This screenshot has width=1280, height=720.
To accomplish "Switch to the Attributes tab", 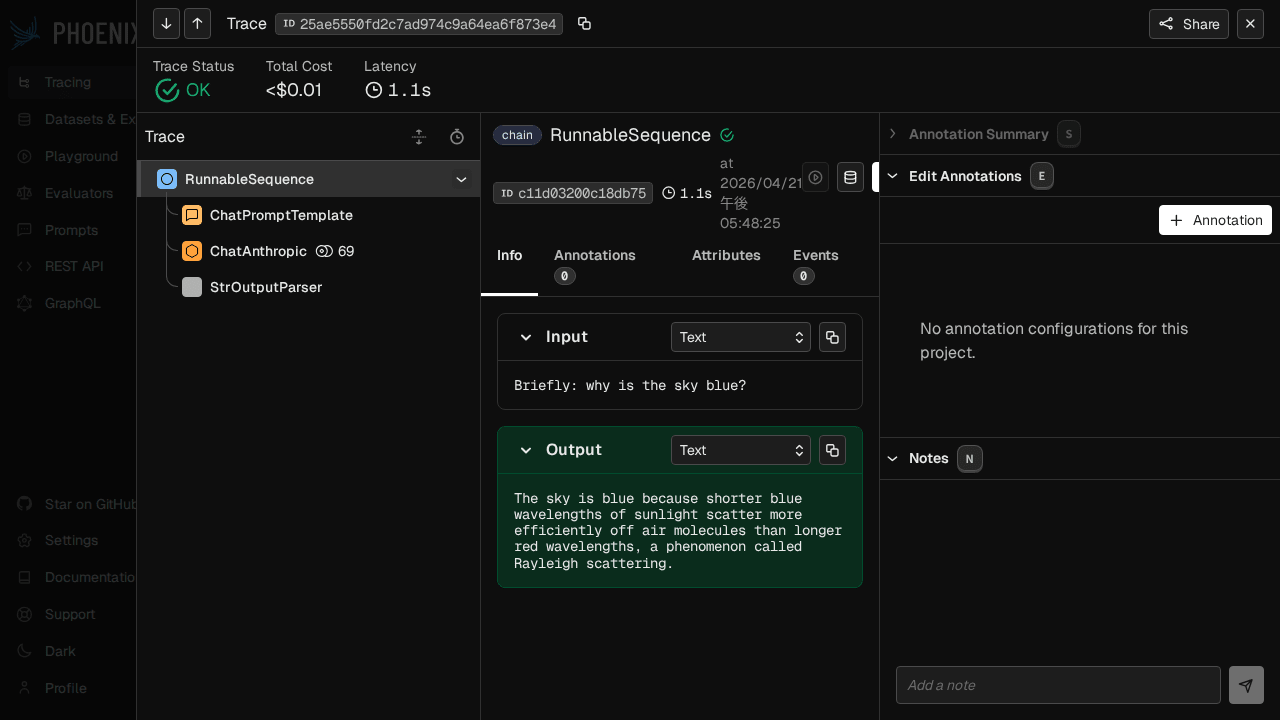I will 726,255.
